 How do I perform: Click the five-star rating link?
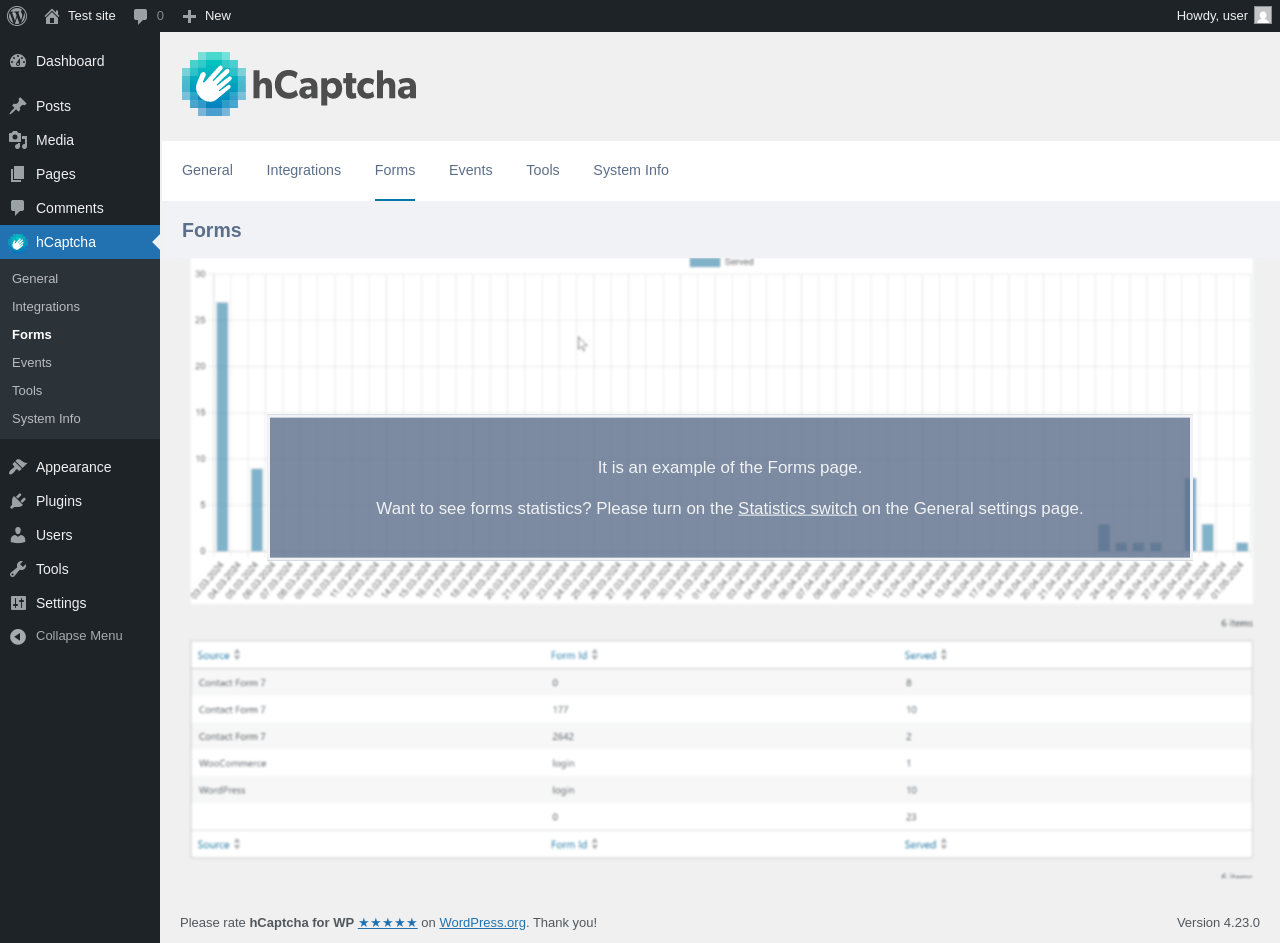click(x=388, y=922)
